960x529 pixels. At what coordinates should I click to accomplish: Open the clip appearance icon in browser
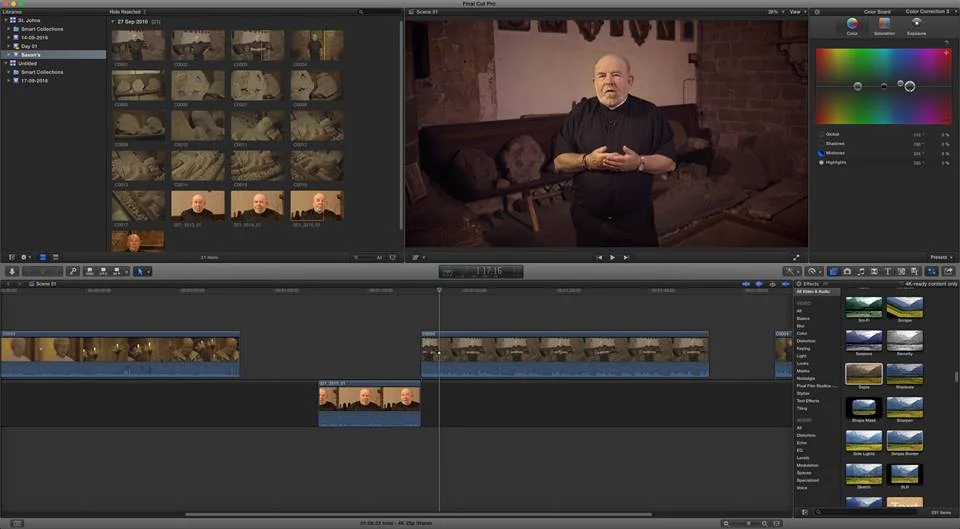tap(392, 257)
